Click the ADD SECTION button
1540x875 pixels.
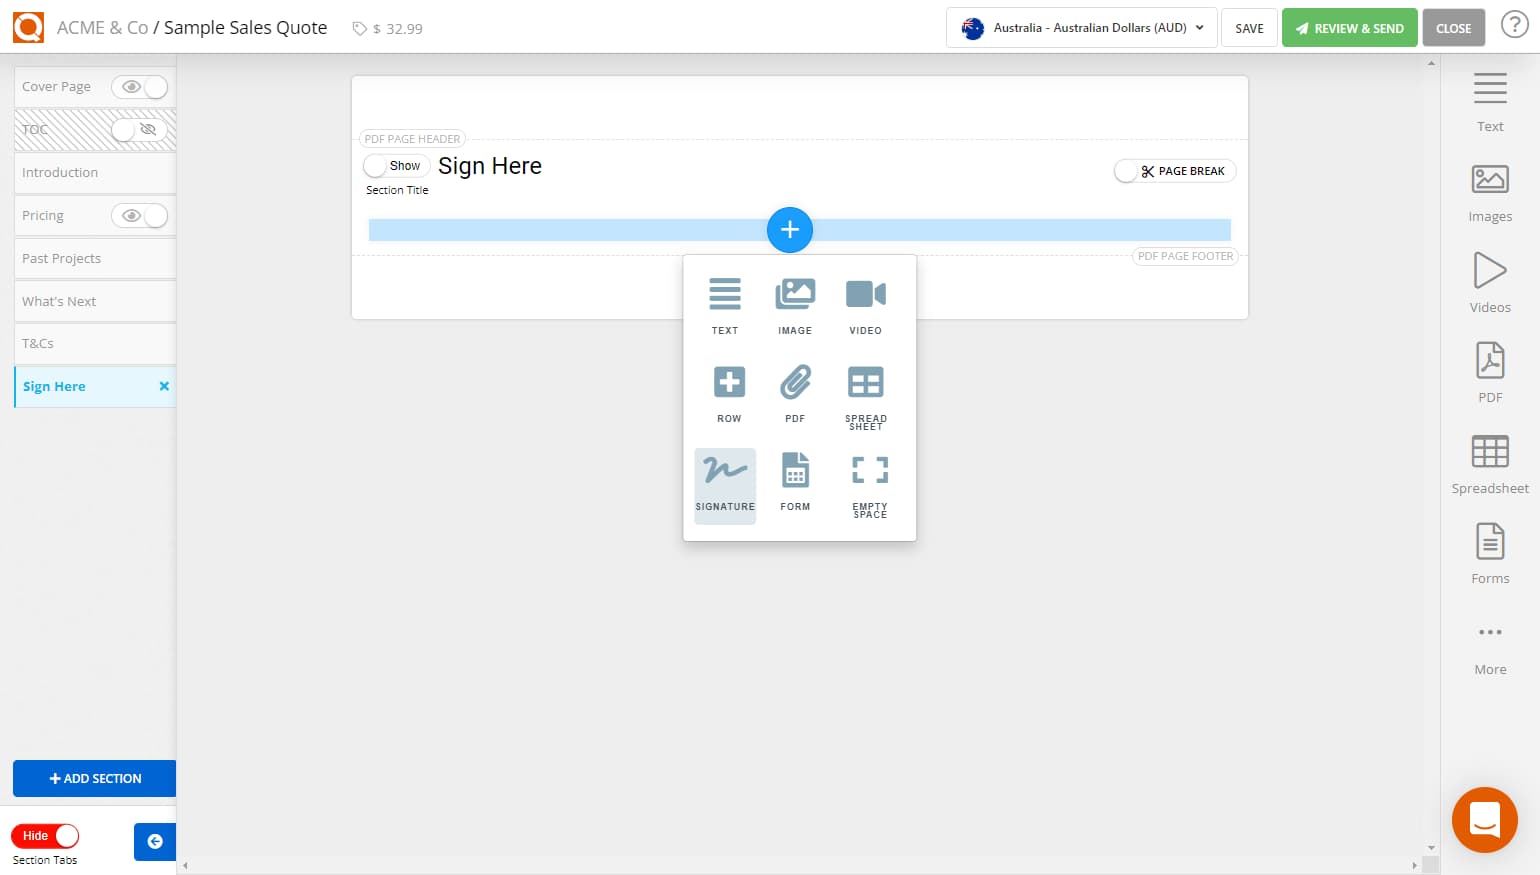click(x=94, y=778)
